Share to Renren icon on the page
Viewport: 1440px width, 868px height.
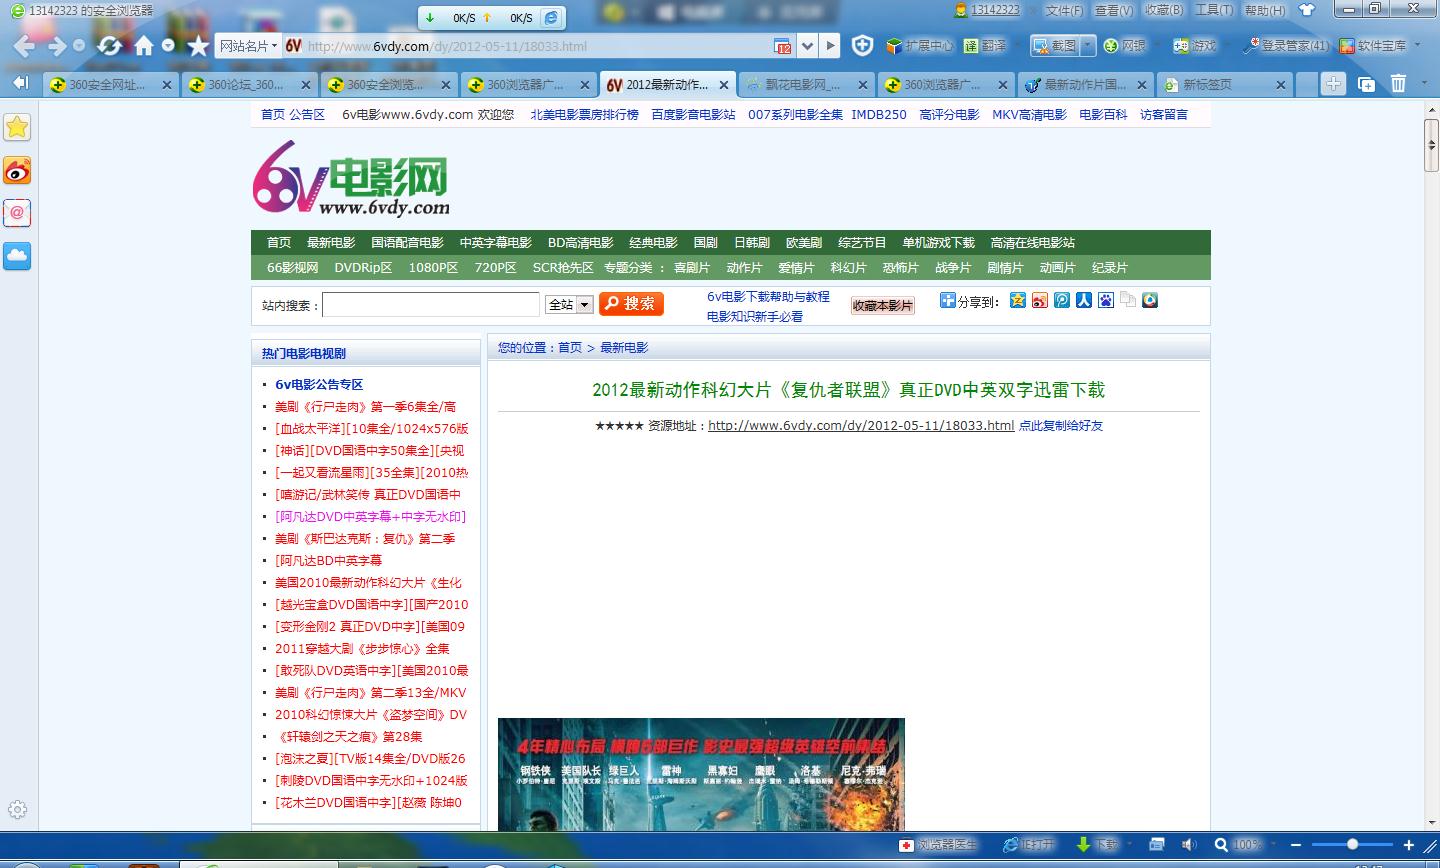coord(1084,300)
